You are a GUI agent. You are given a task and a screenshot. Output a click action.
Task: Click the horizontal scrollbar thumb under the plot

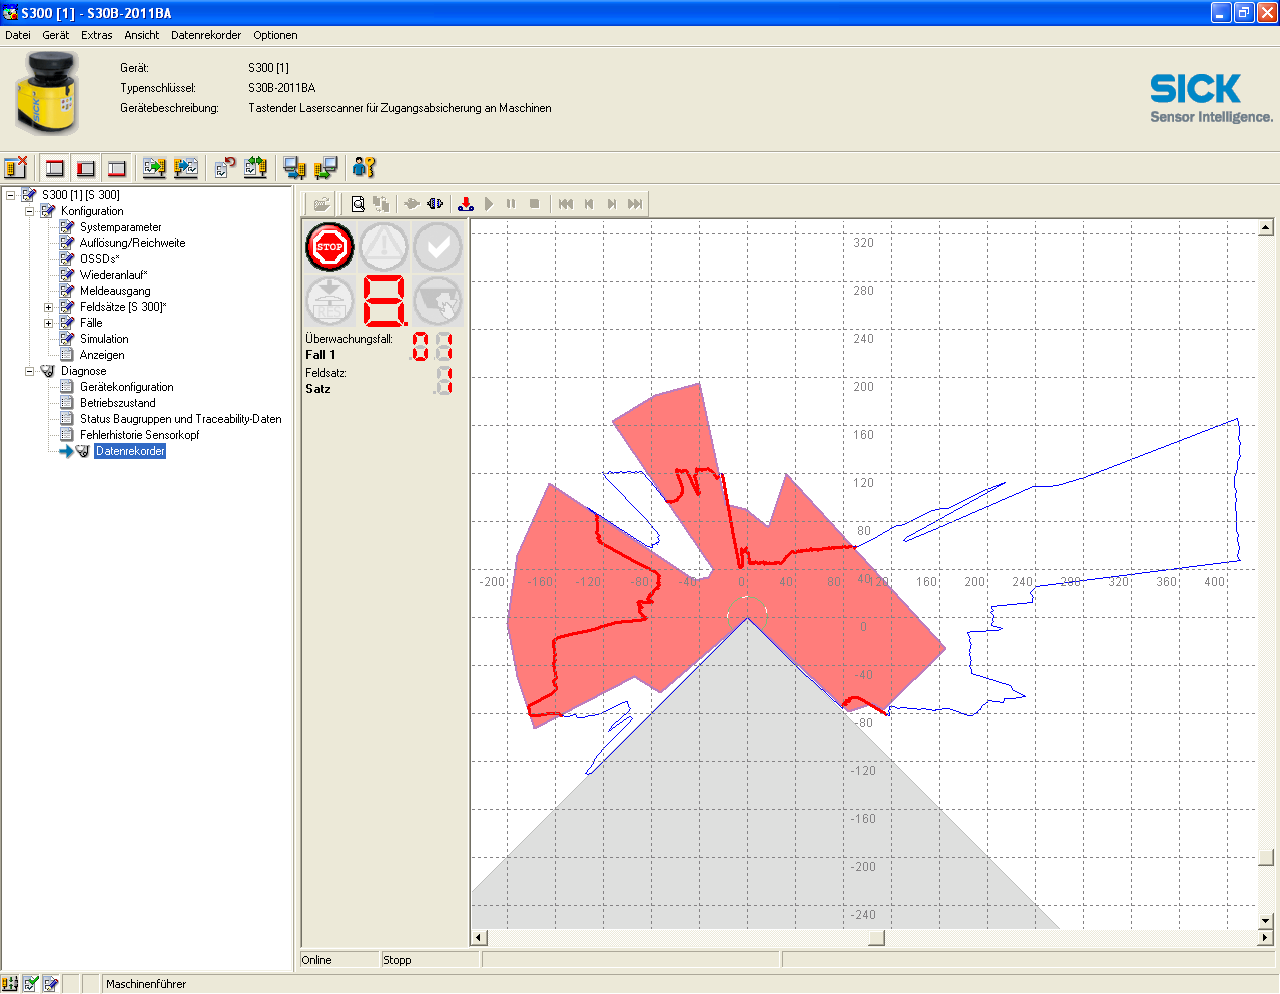pyautogui.click(x=876, y=937)
